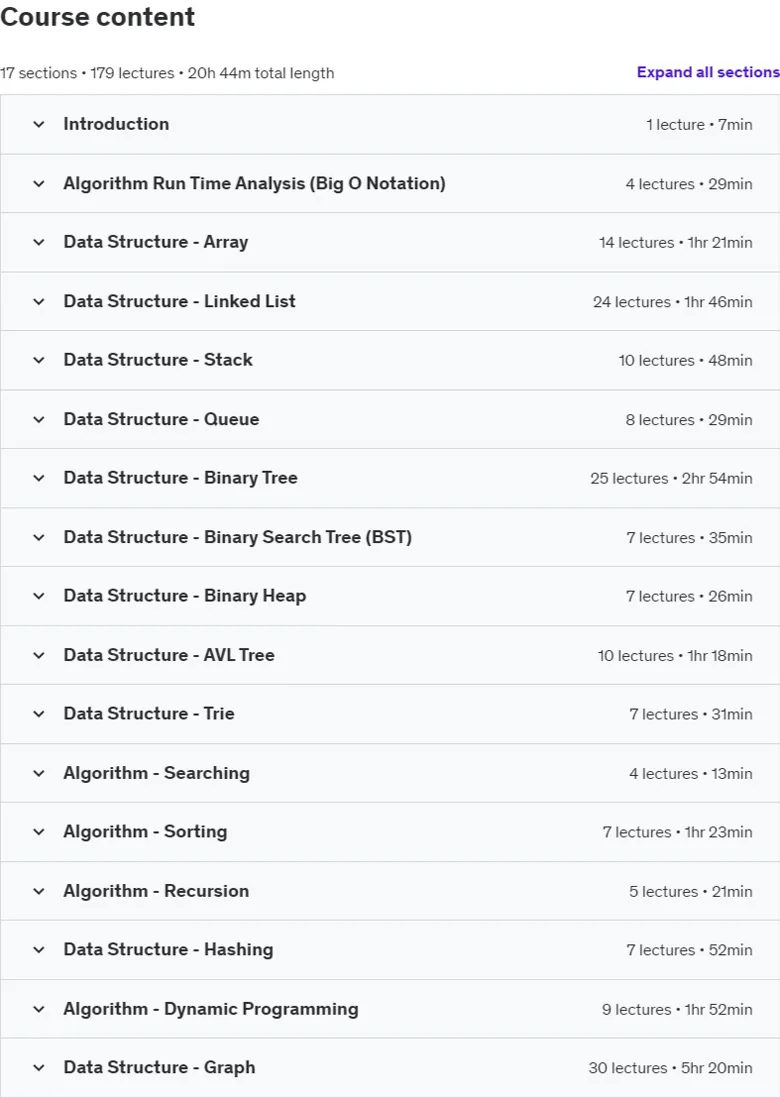Viewport: 780px width, 1098px height.
Task: Expand Data Structure - Array chevron
Action: (x=39, y=242)
